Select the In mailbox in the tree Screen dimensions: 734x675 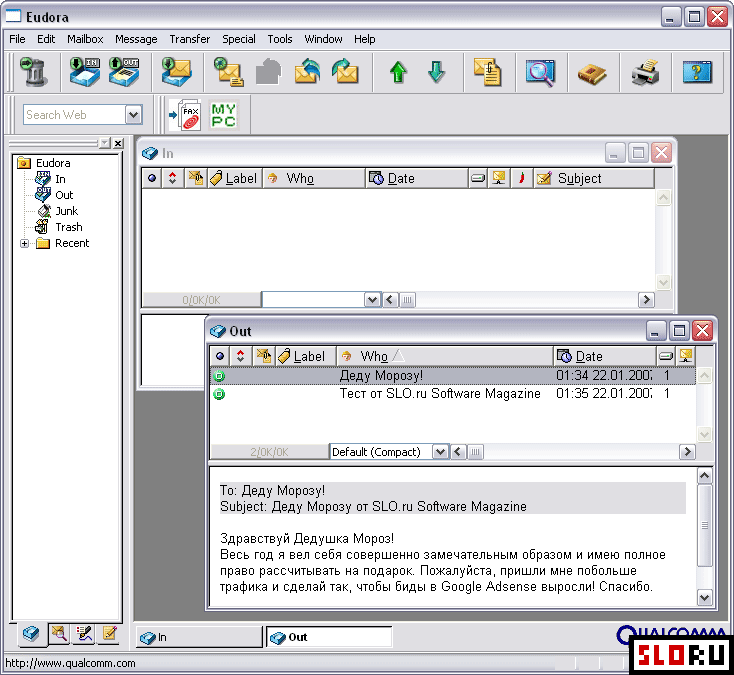click(x=60, y=179)
